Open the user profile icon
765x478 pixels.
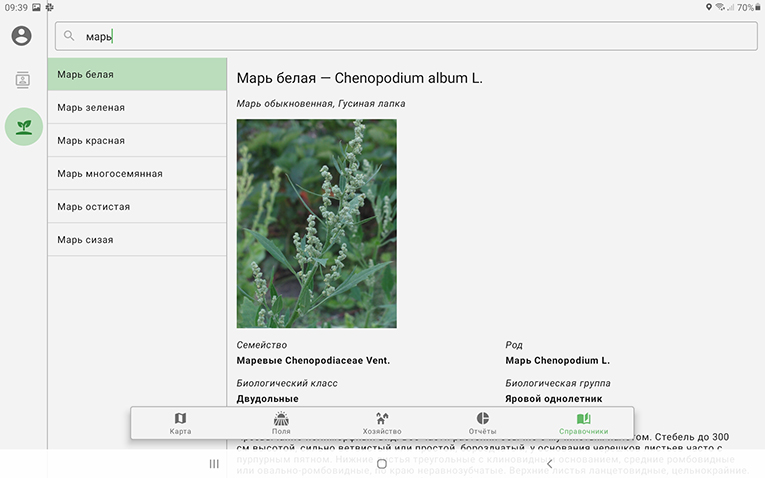(21, 36)
